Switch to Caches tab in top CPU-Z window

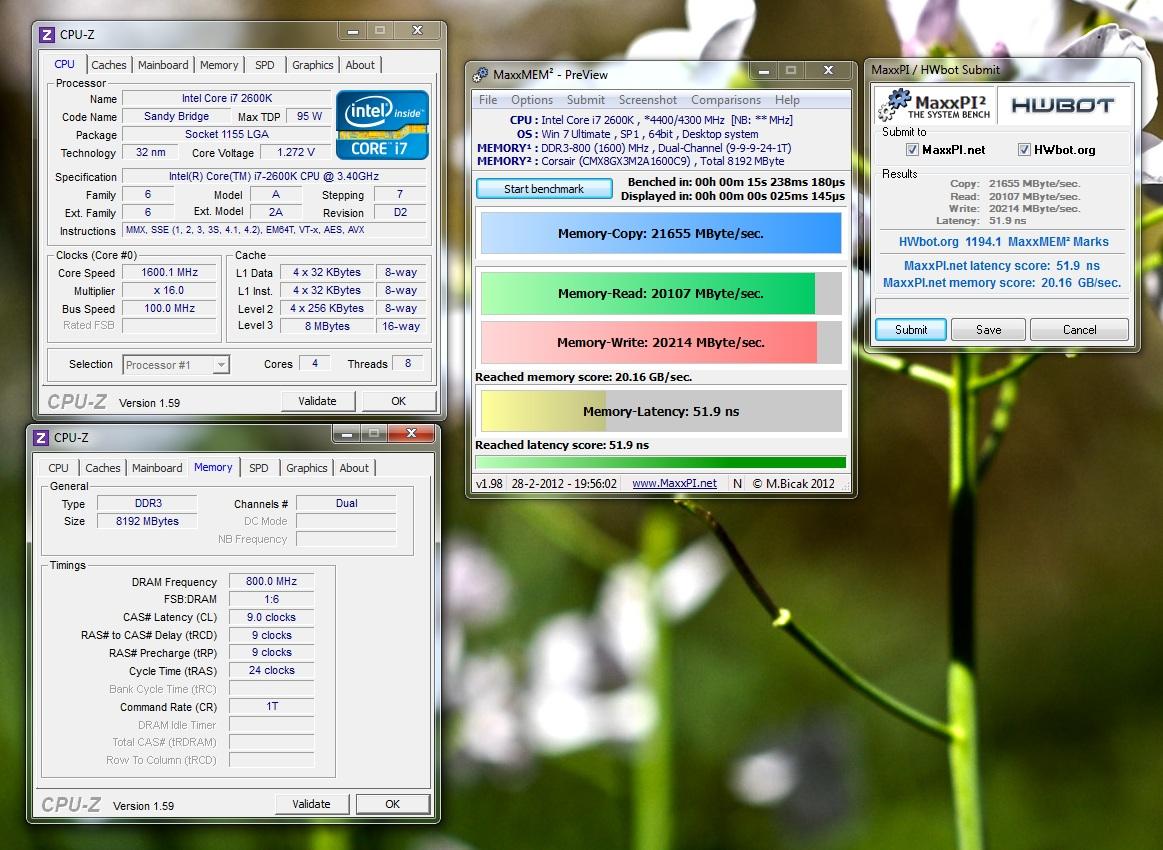[108, 65]
